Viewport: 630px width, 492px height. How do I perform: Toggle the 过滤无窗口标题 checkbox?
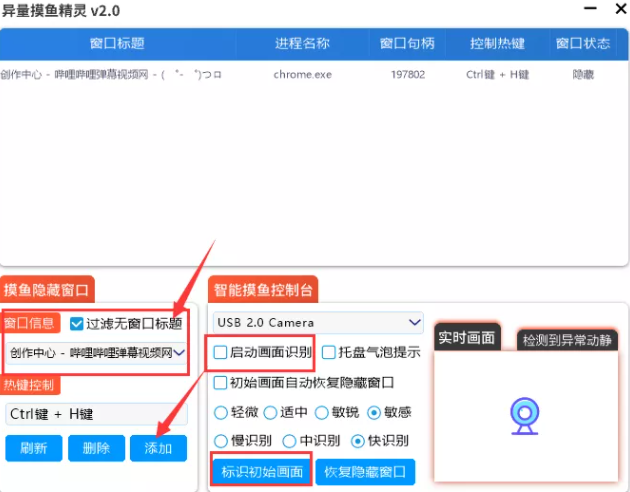[77, 323]
